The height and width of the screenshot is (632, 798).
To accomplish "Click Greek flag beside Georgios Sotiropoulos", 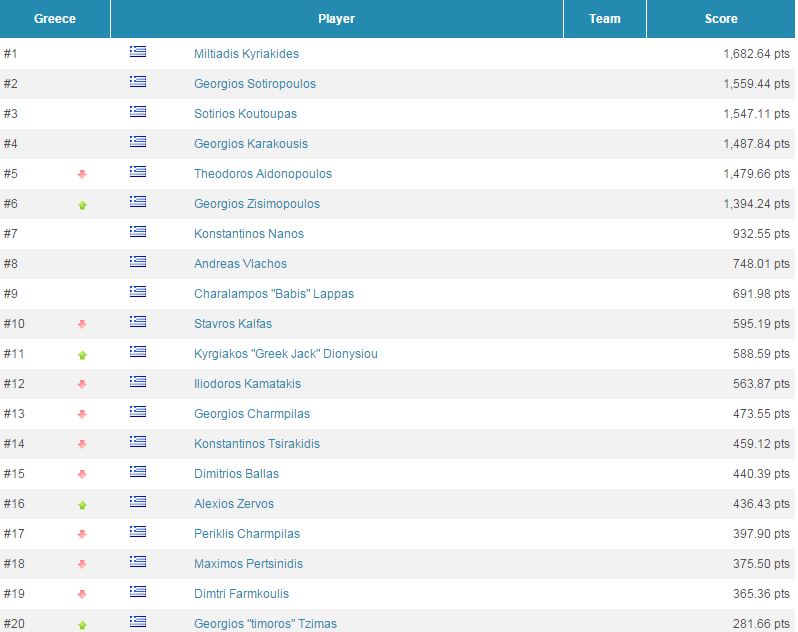I will 138,81.
